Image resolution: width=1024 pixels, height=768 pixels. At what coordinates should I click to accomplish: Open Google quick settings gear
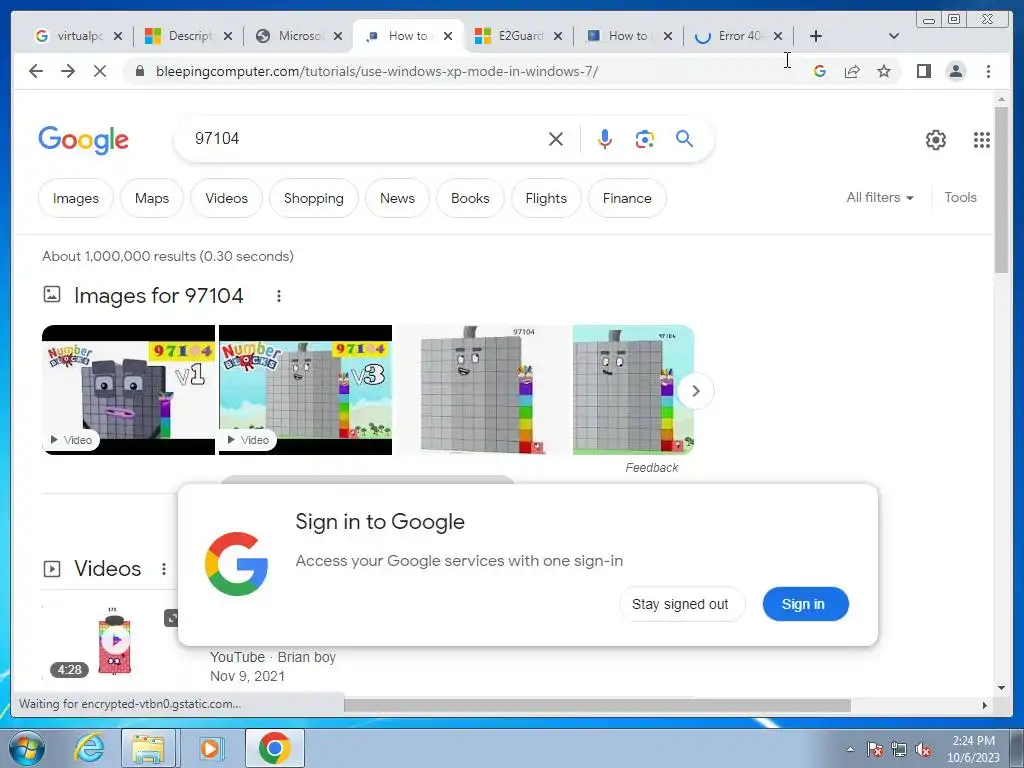(936, 140)
